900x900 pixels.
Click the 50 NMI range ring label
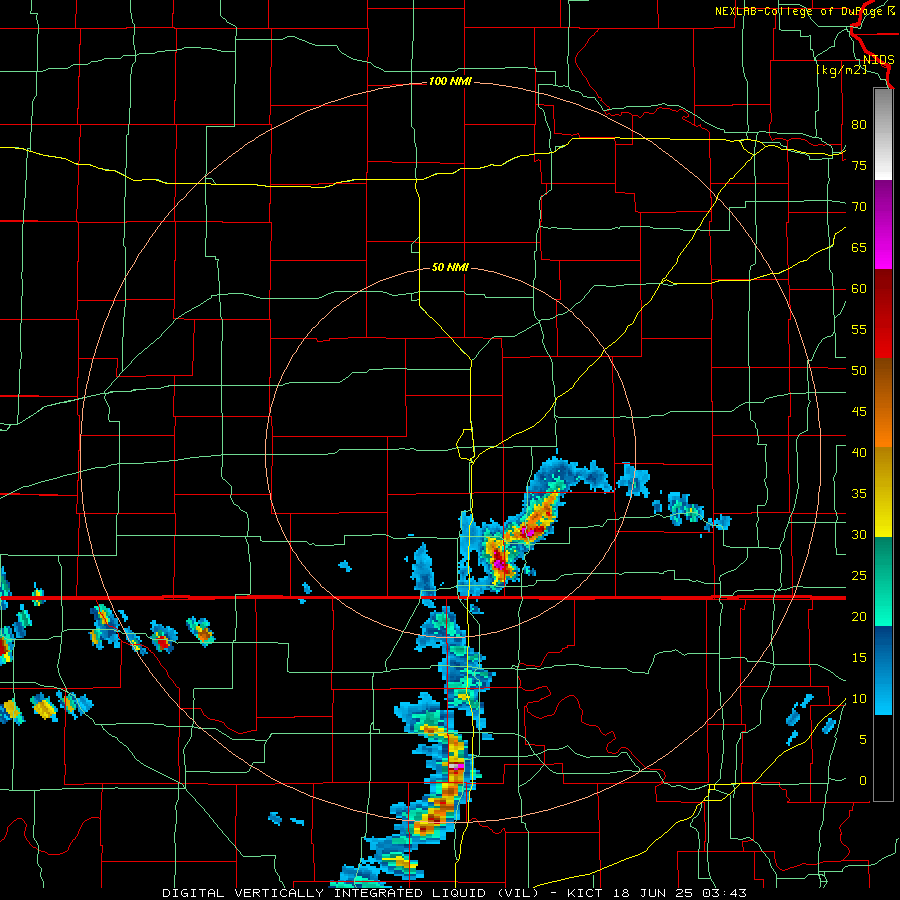pos(450,267)
